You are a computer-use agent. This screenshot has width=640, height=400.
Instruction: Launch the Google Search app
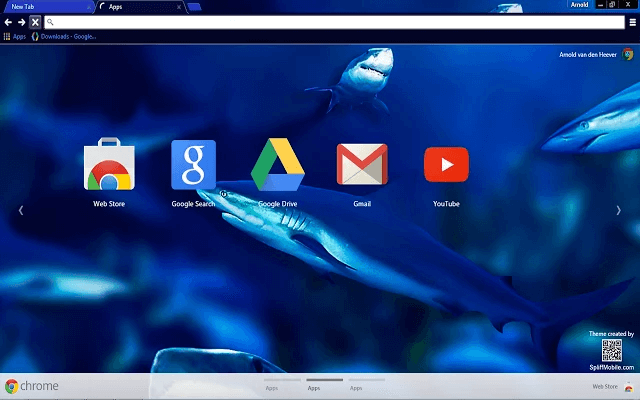pos(193,166)
